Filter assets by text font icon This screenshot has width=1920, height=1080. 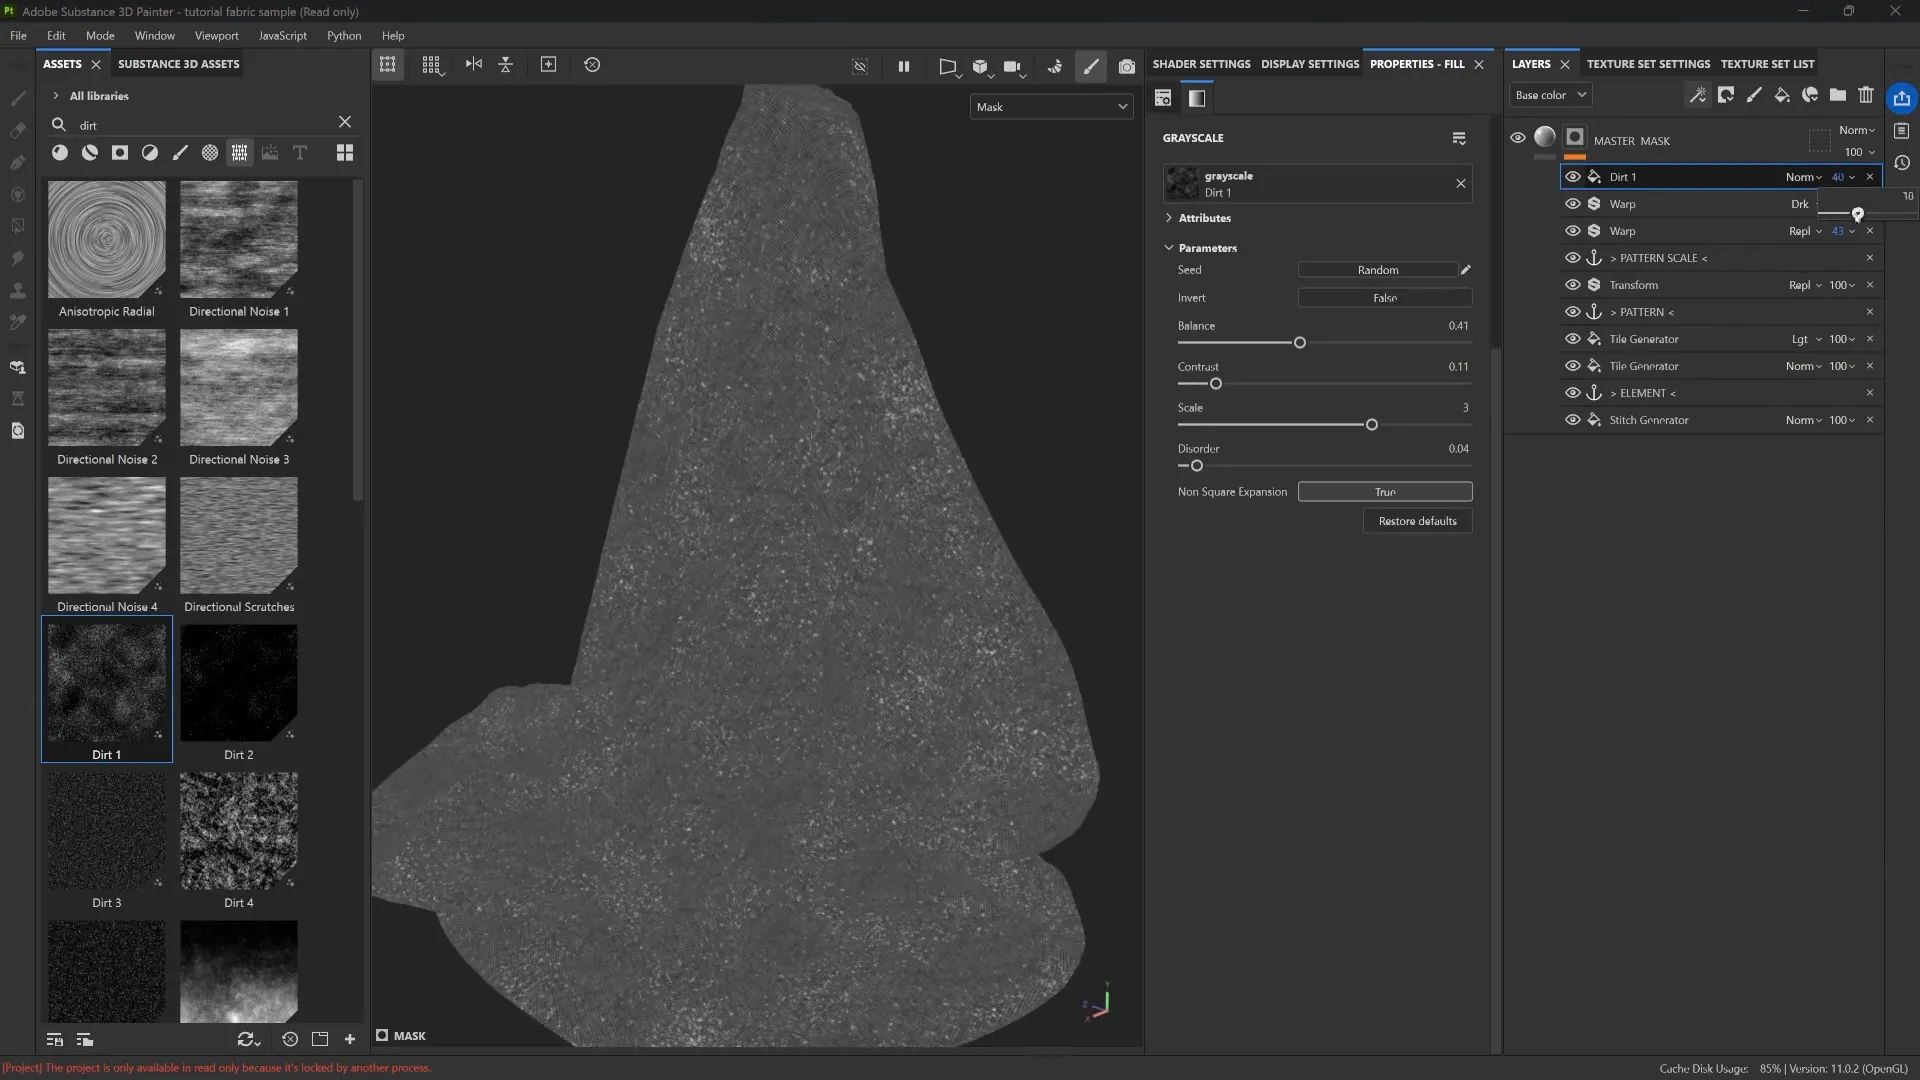pos(300,152)
